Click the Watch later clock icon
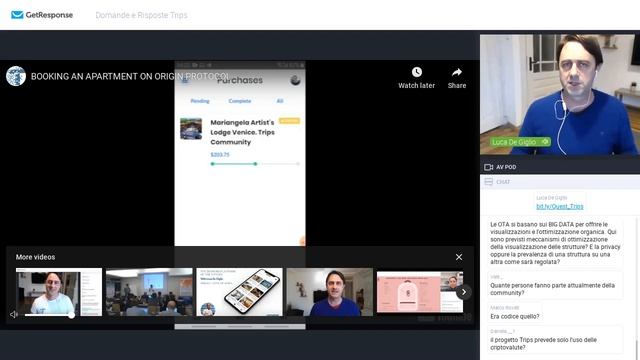The width and height of the screenshot is (640, 360). click(416, 72)
